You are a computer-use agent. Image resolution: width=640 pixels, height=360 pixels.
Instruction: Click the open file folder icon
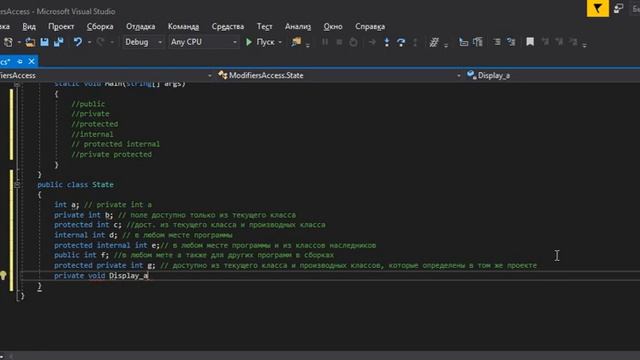pos(30,42)
